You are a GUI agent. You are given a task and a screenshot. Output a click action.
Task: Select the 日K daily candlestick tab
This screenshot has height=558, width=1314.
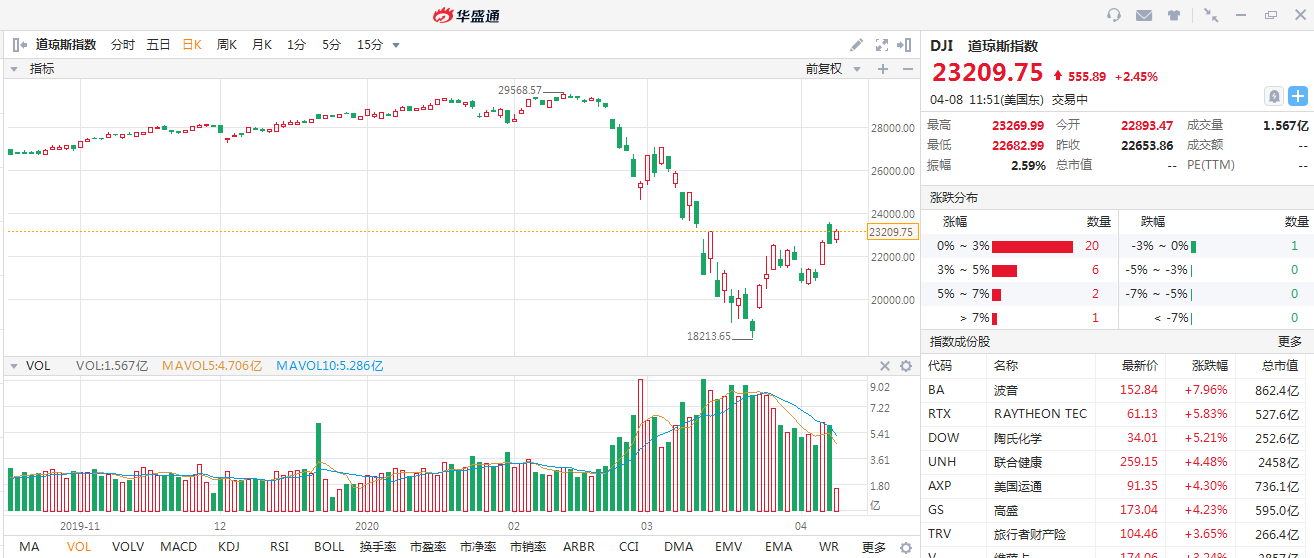192,44
